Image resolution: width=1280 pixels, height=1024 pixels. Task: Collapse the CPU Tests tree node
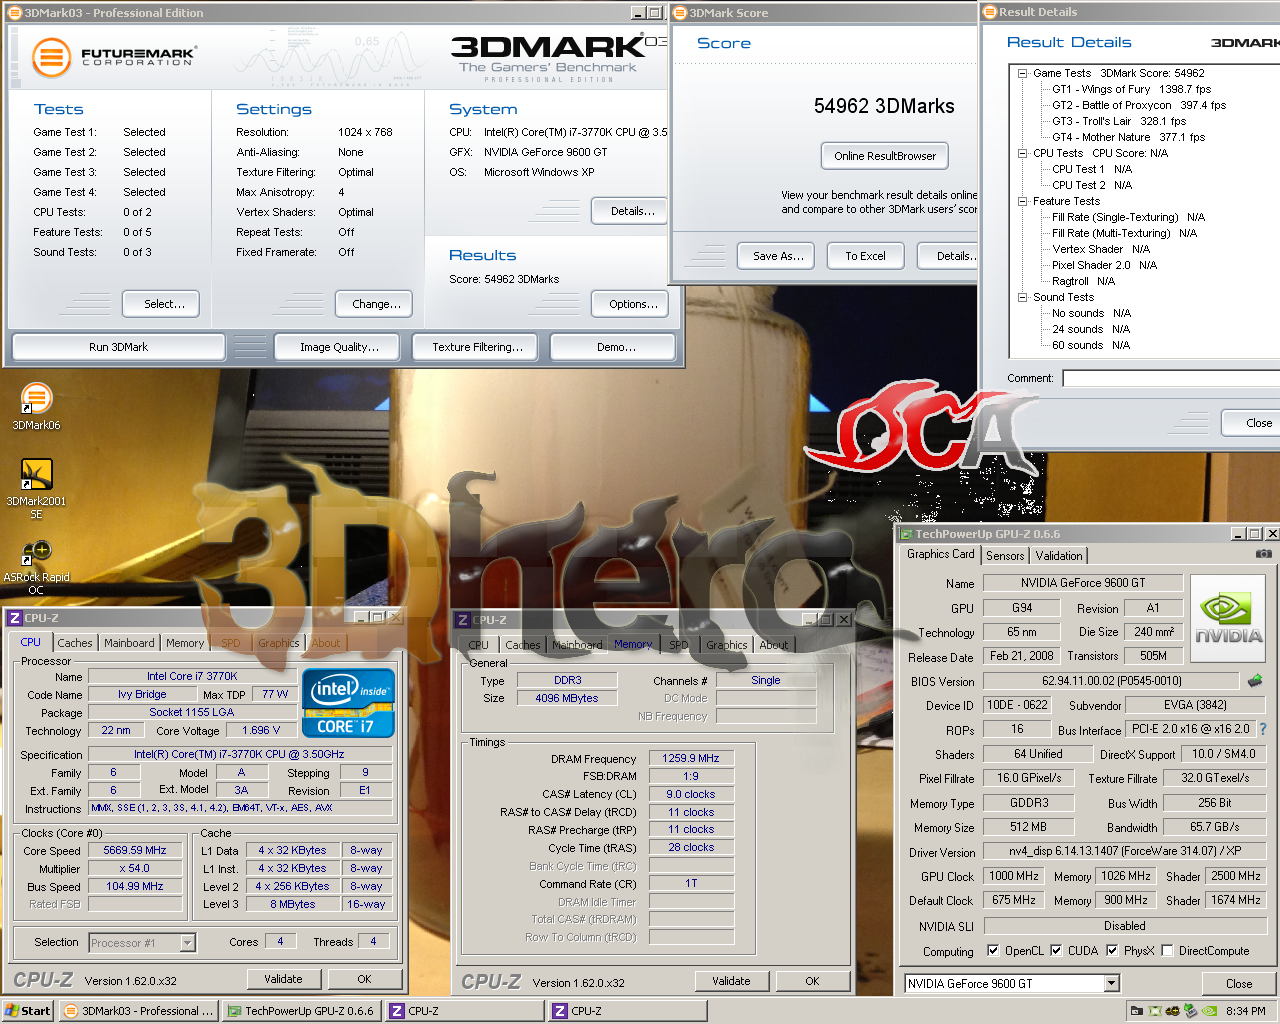coord(1023,153)
